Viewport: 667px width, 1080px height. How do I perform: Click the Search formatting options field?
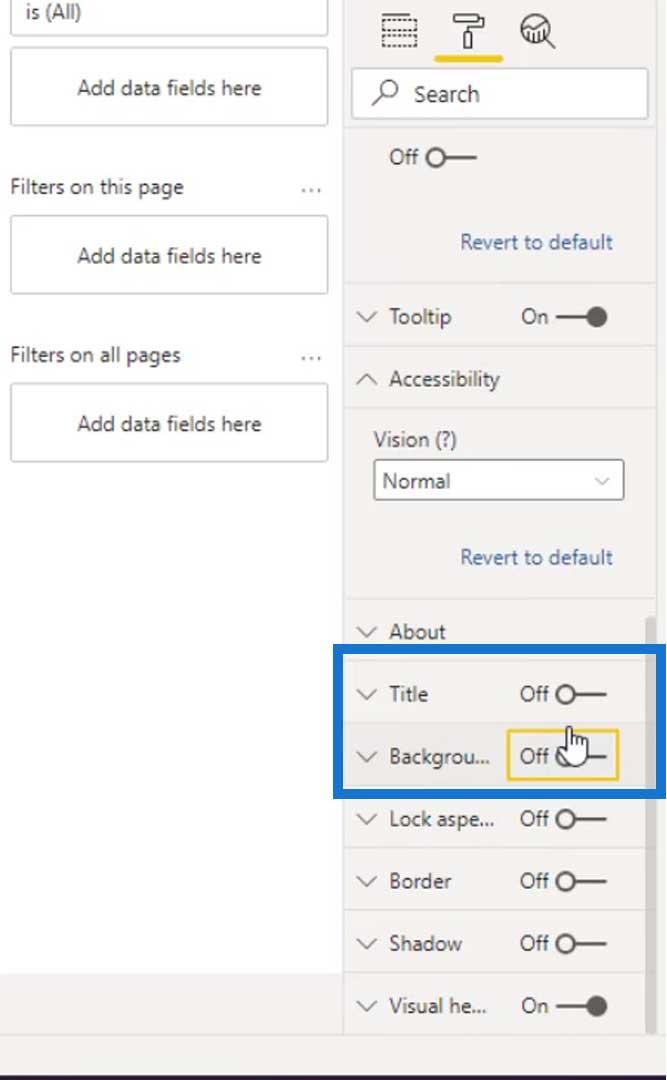500,93
